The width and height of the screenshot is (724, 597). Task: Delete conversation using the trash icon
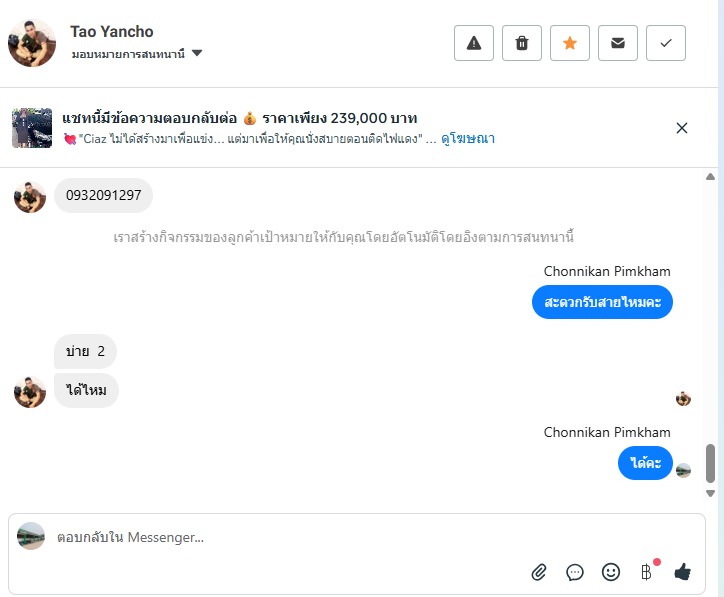522,43
